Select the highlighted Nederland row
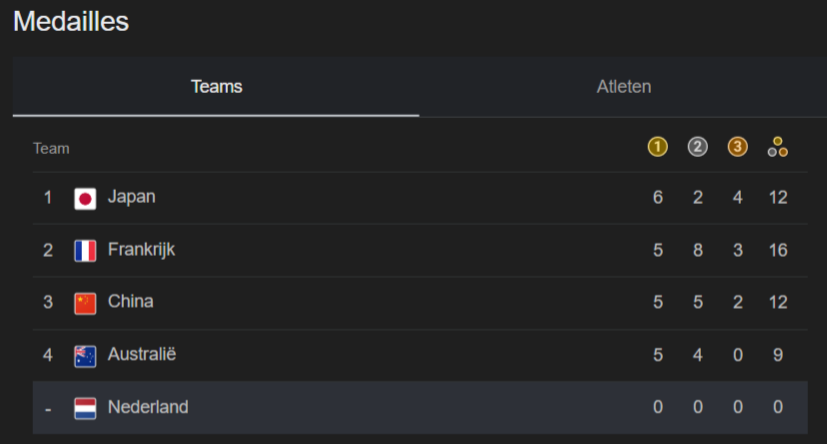Viewport: 827px width, 445px height. (x=420, y=408)
